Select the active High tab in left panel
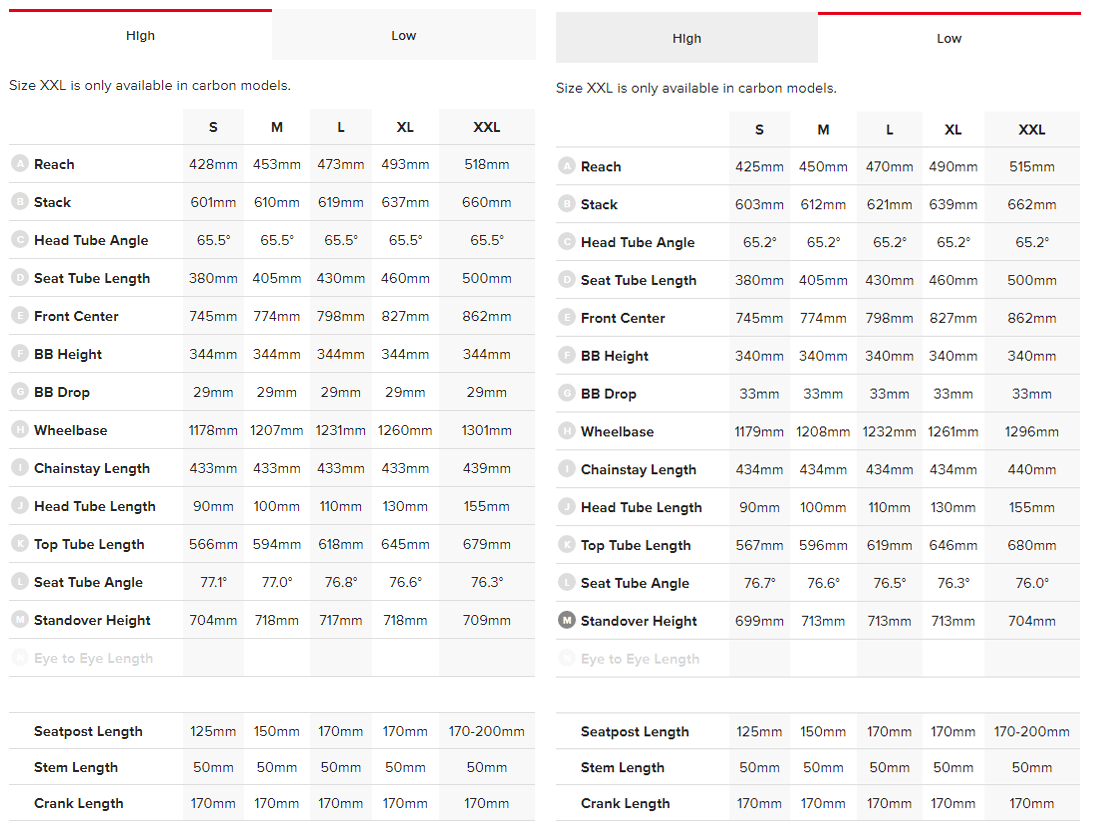Viewport: 1094px width, 829px height. [140, 36]
